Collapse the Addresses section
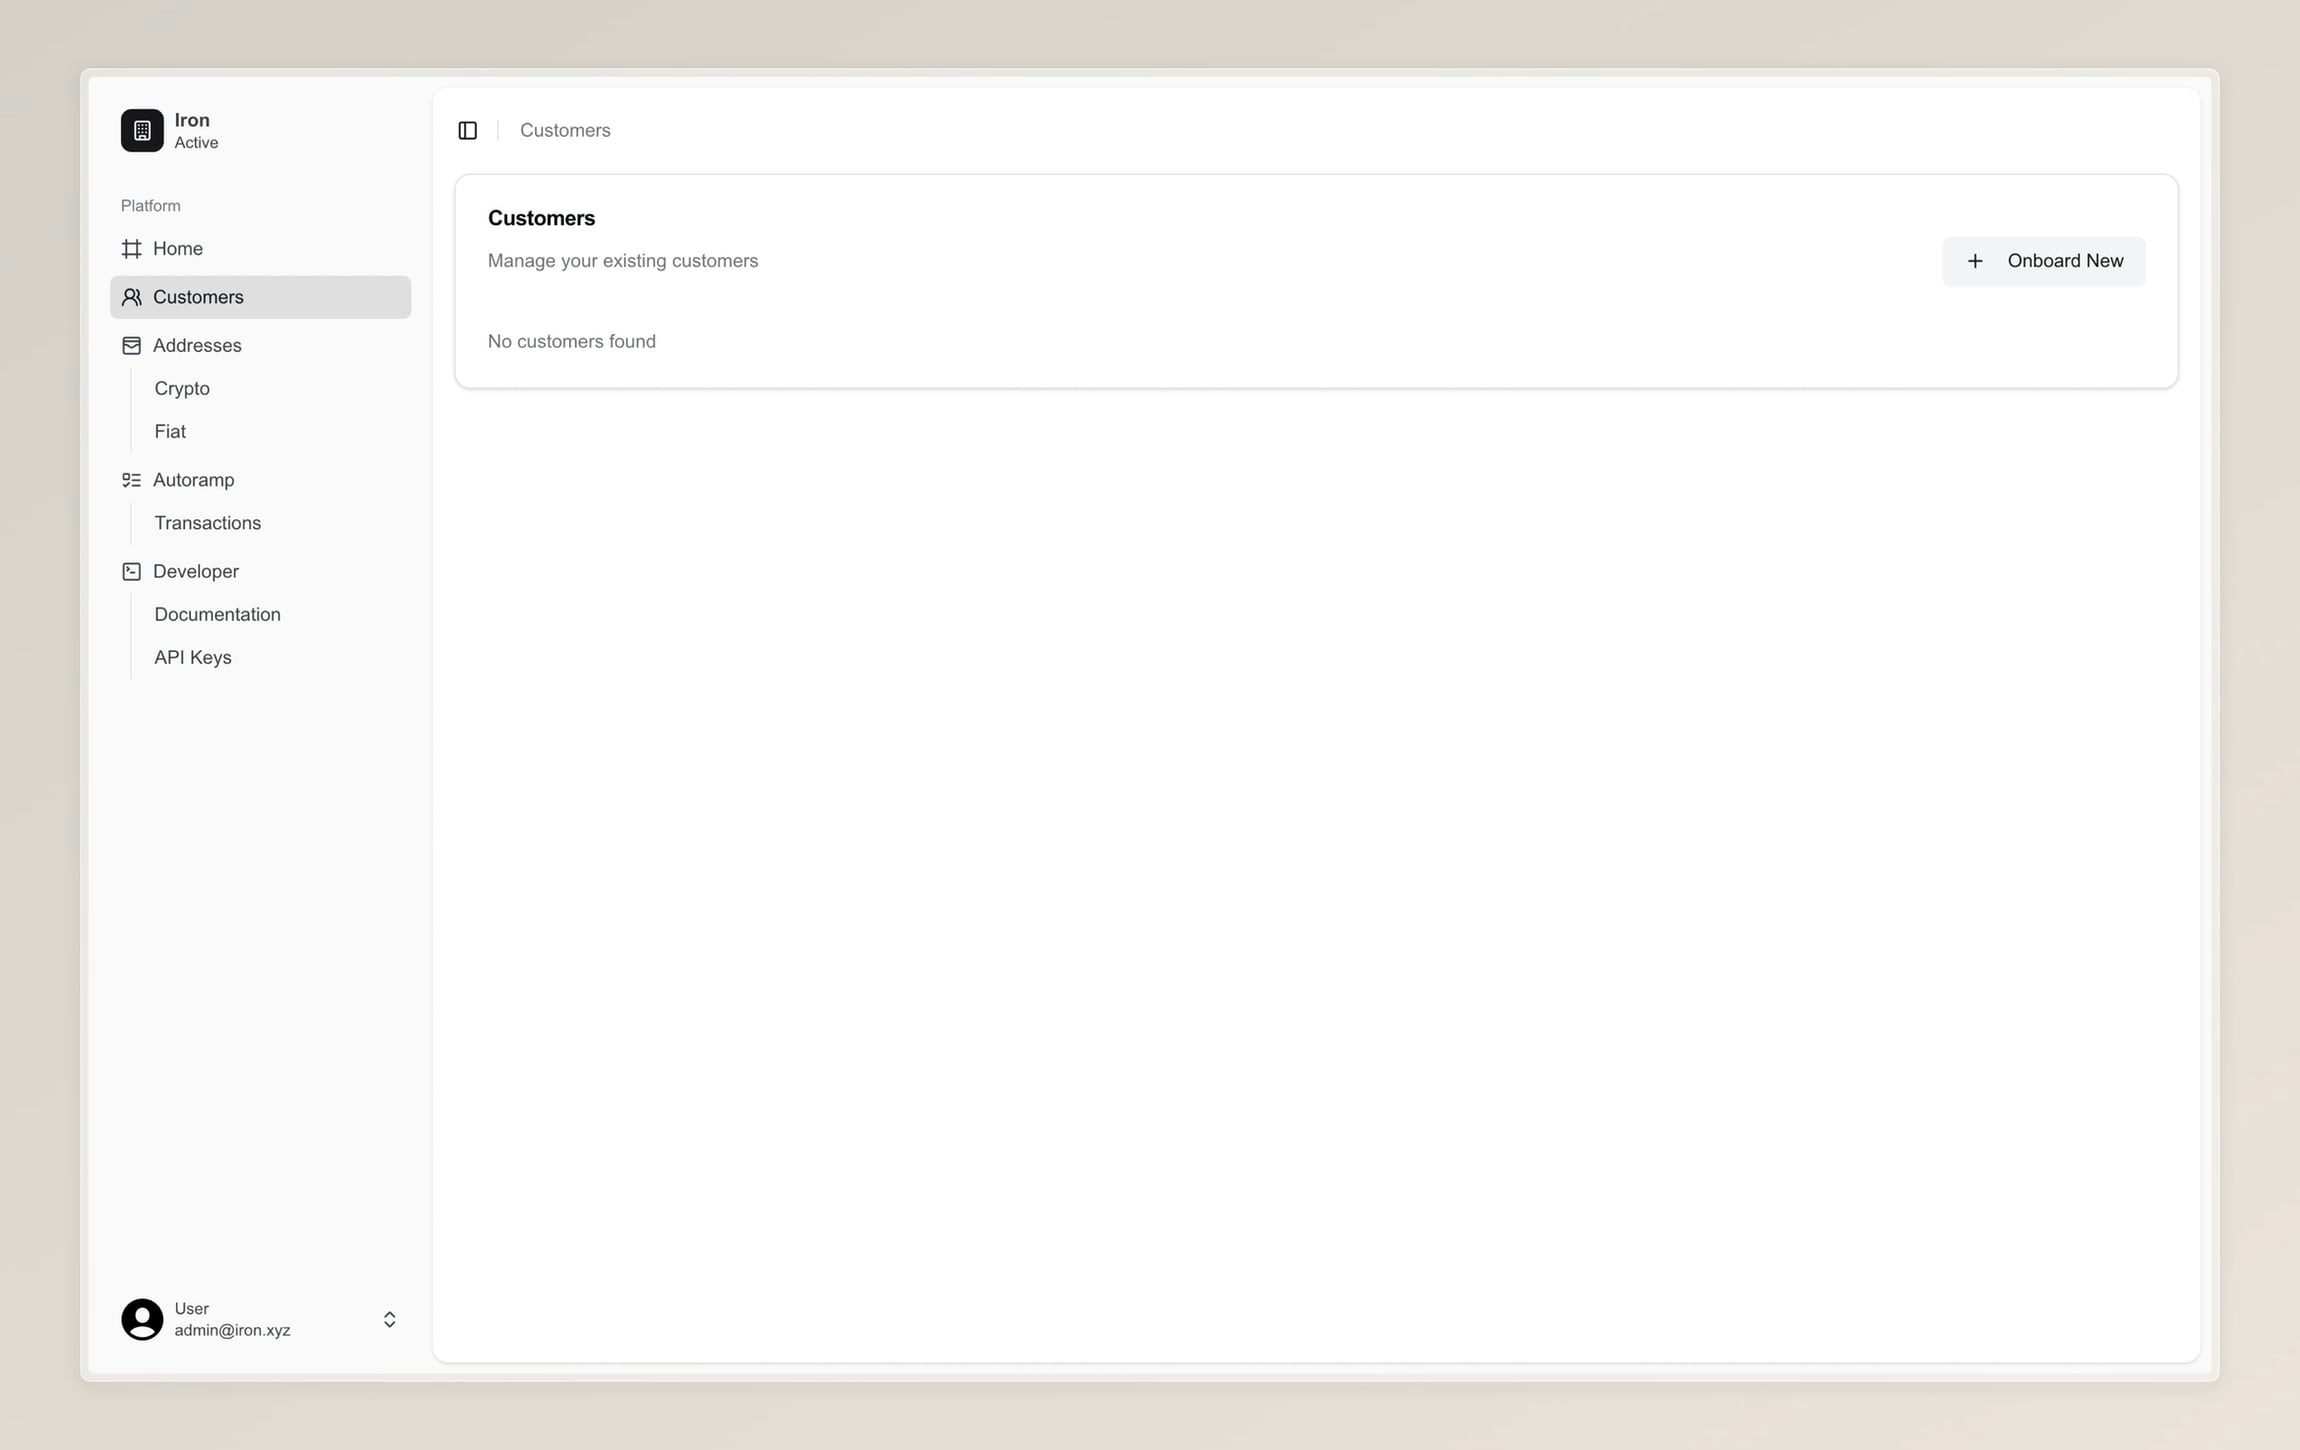This screenshot has height=1450, width=2300. pos(197,346)
